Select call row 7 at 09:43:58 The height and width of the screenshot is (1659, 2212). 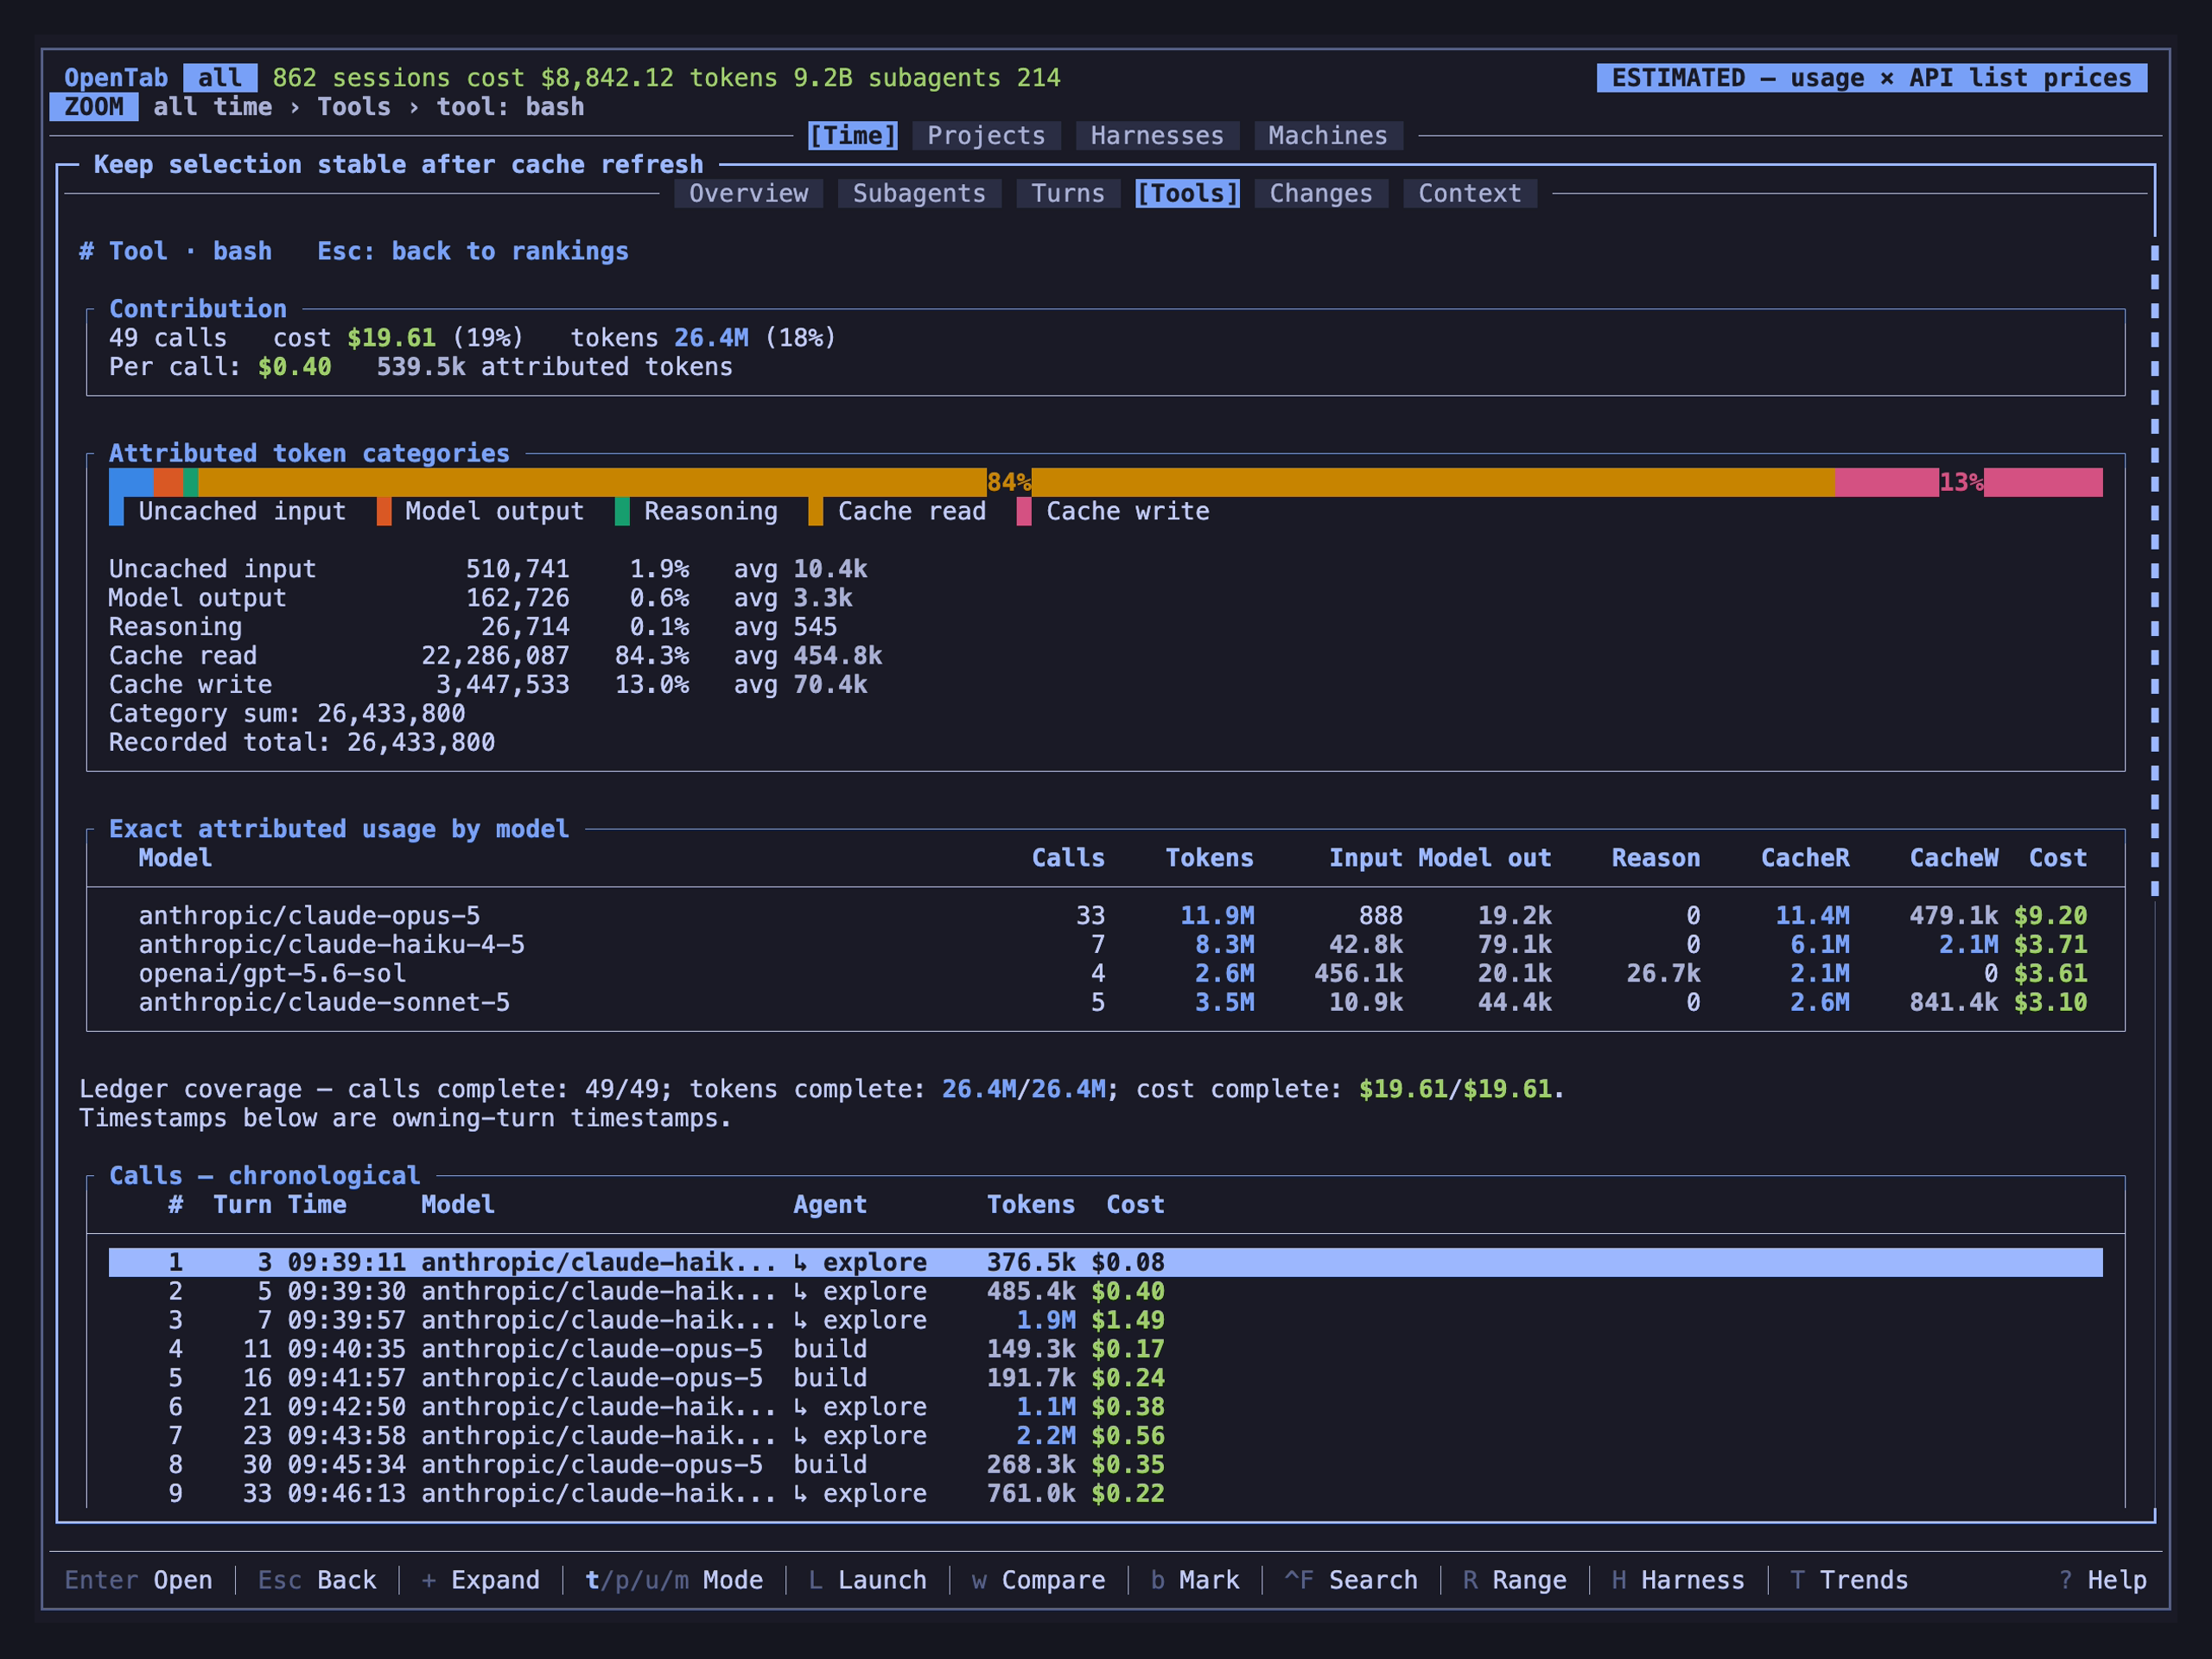pyautogui.click(x=1106, y=1436)
